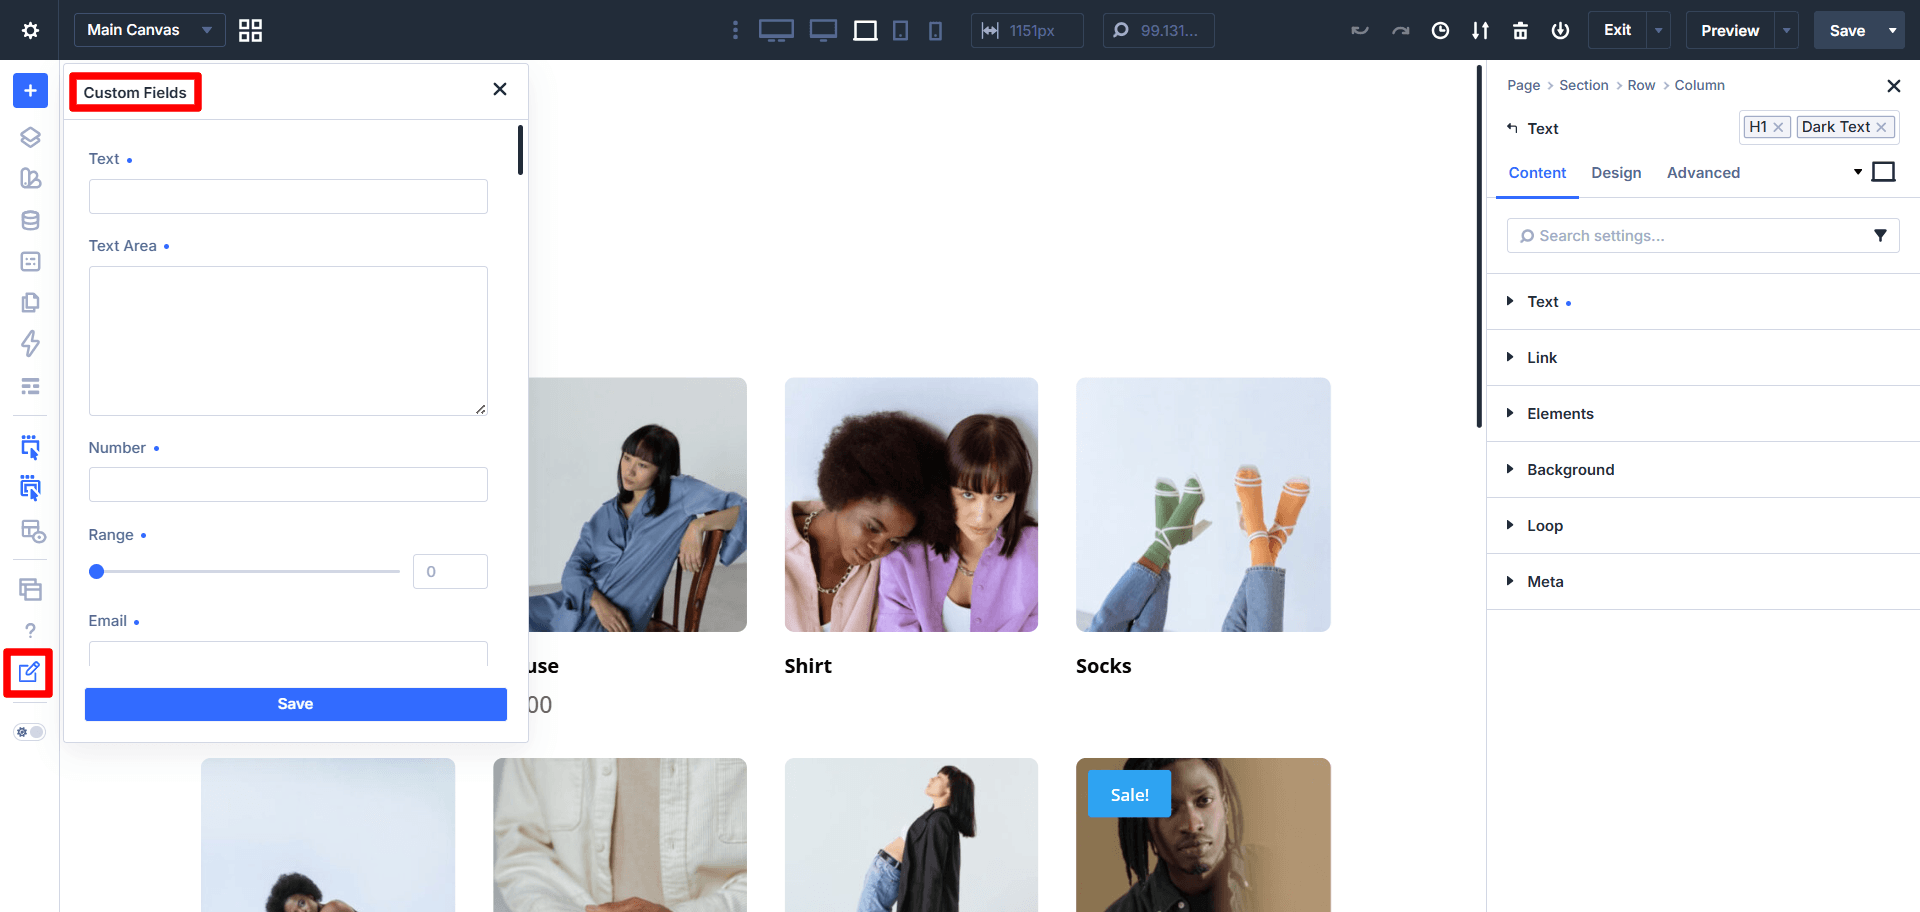This screenshot has height=912, width=1920.
Task: Open the database icon in left sidebar
Action: click(x=30, y=220)
